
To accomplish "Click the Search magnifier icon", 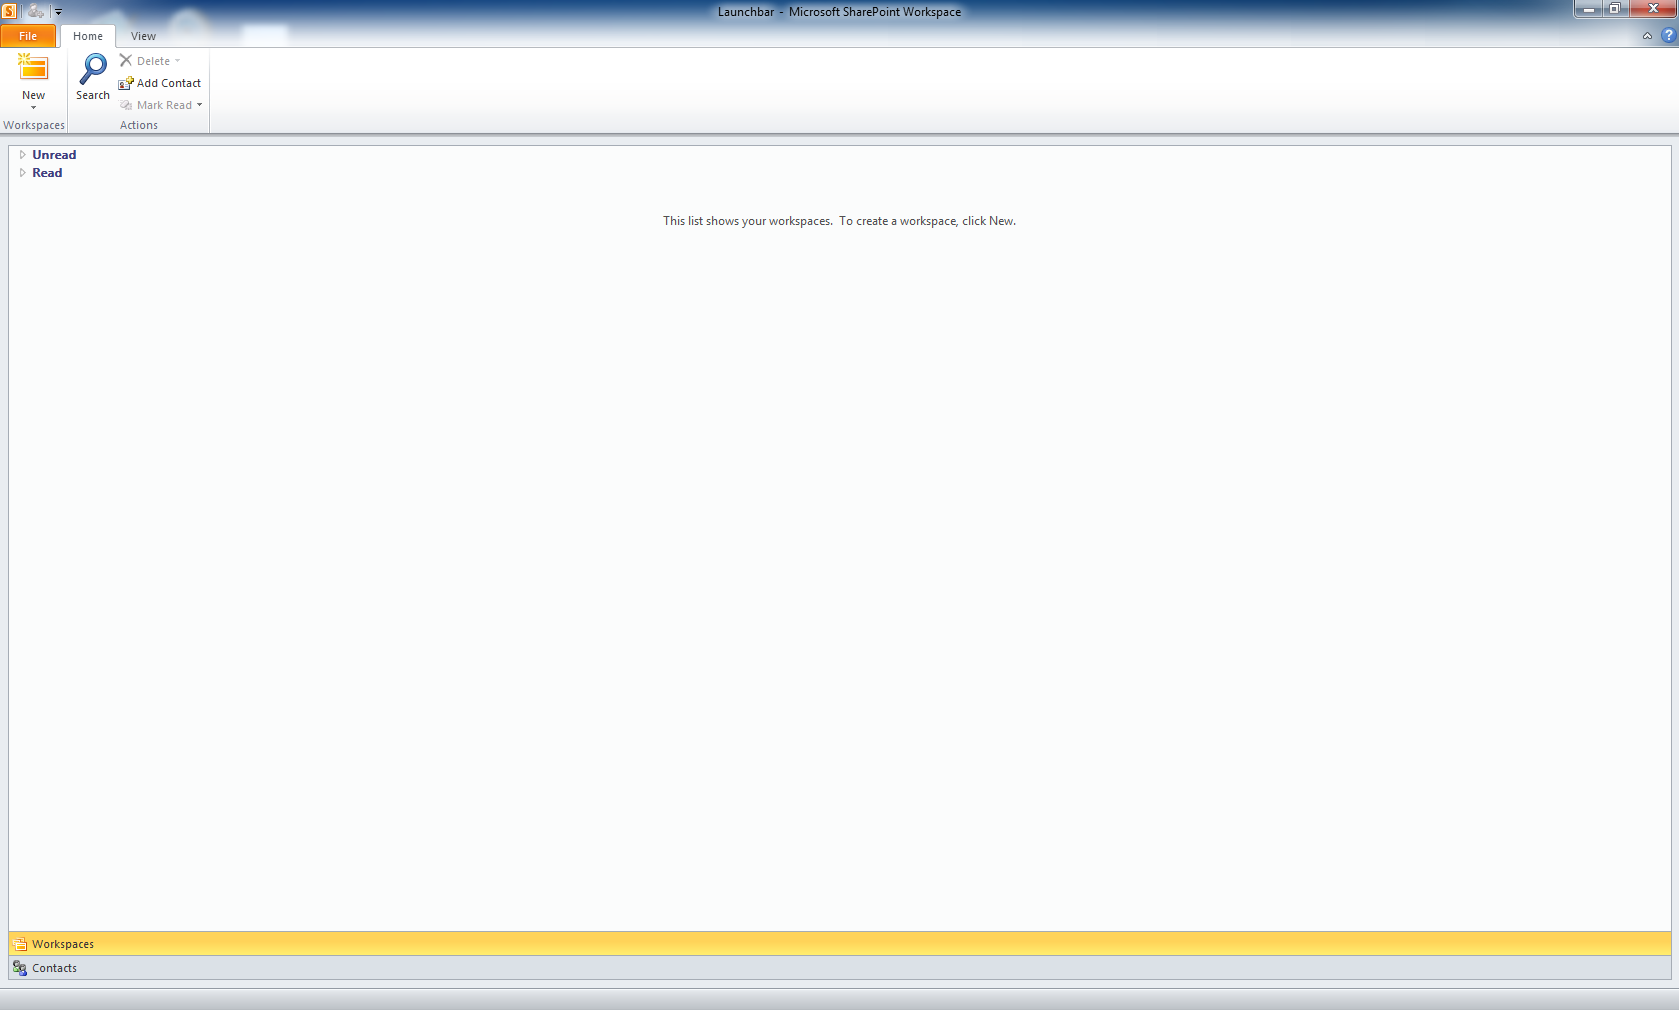I will (x=93, y=70).
